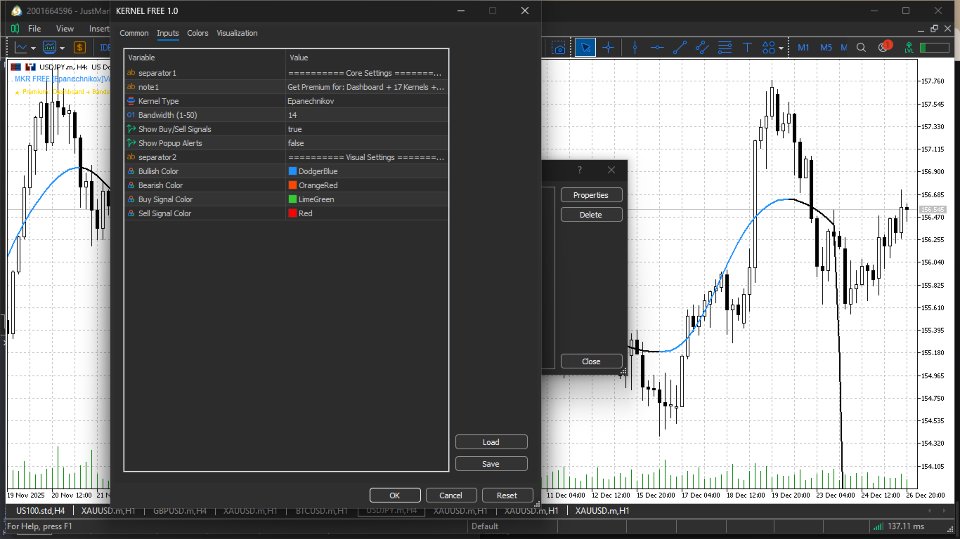Confirm with the OK button
960x539 pixels.
pos(395,495)
